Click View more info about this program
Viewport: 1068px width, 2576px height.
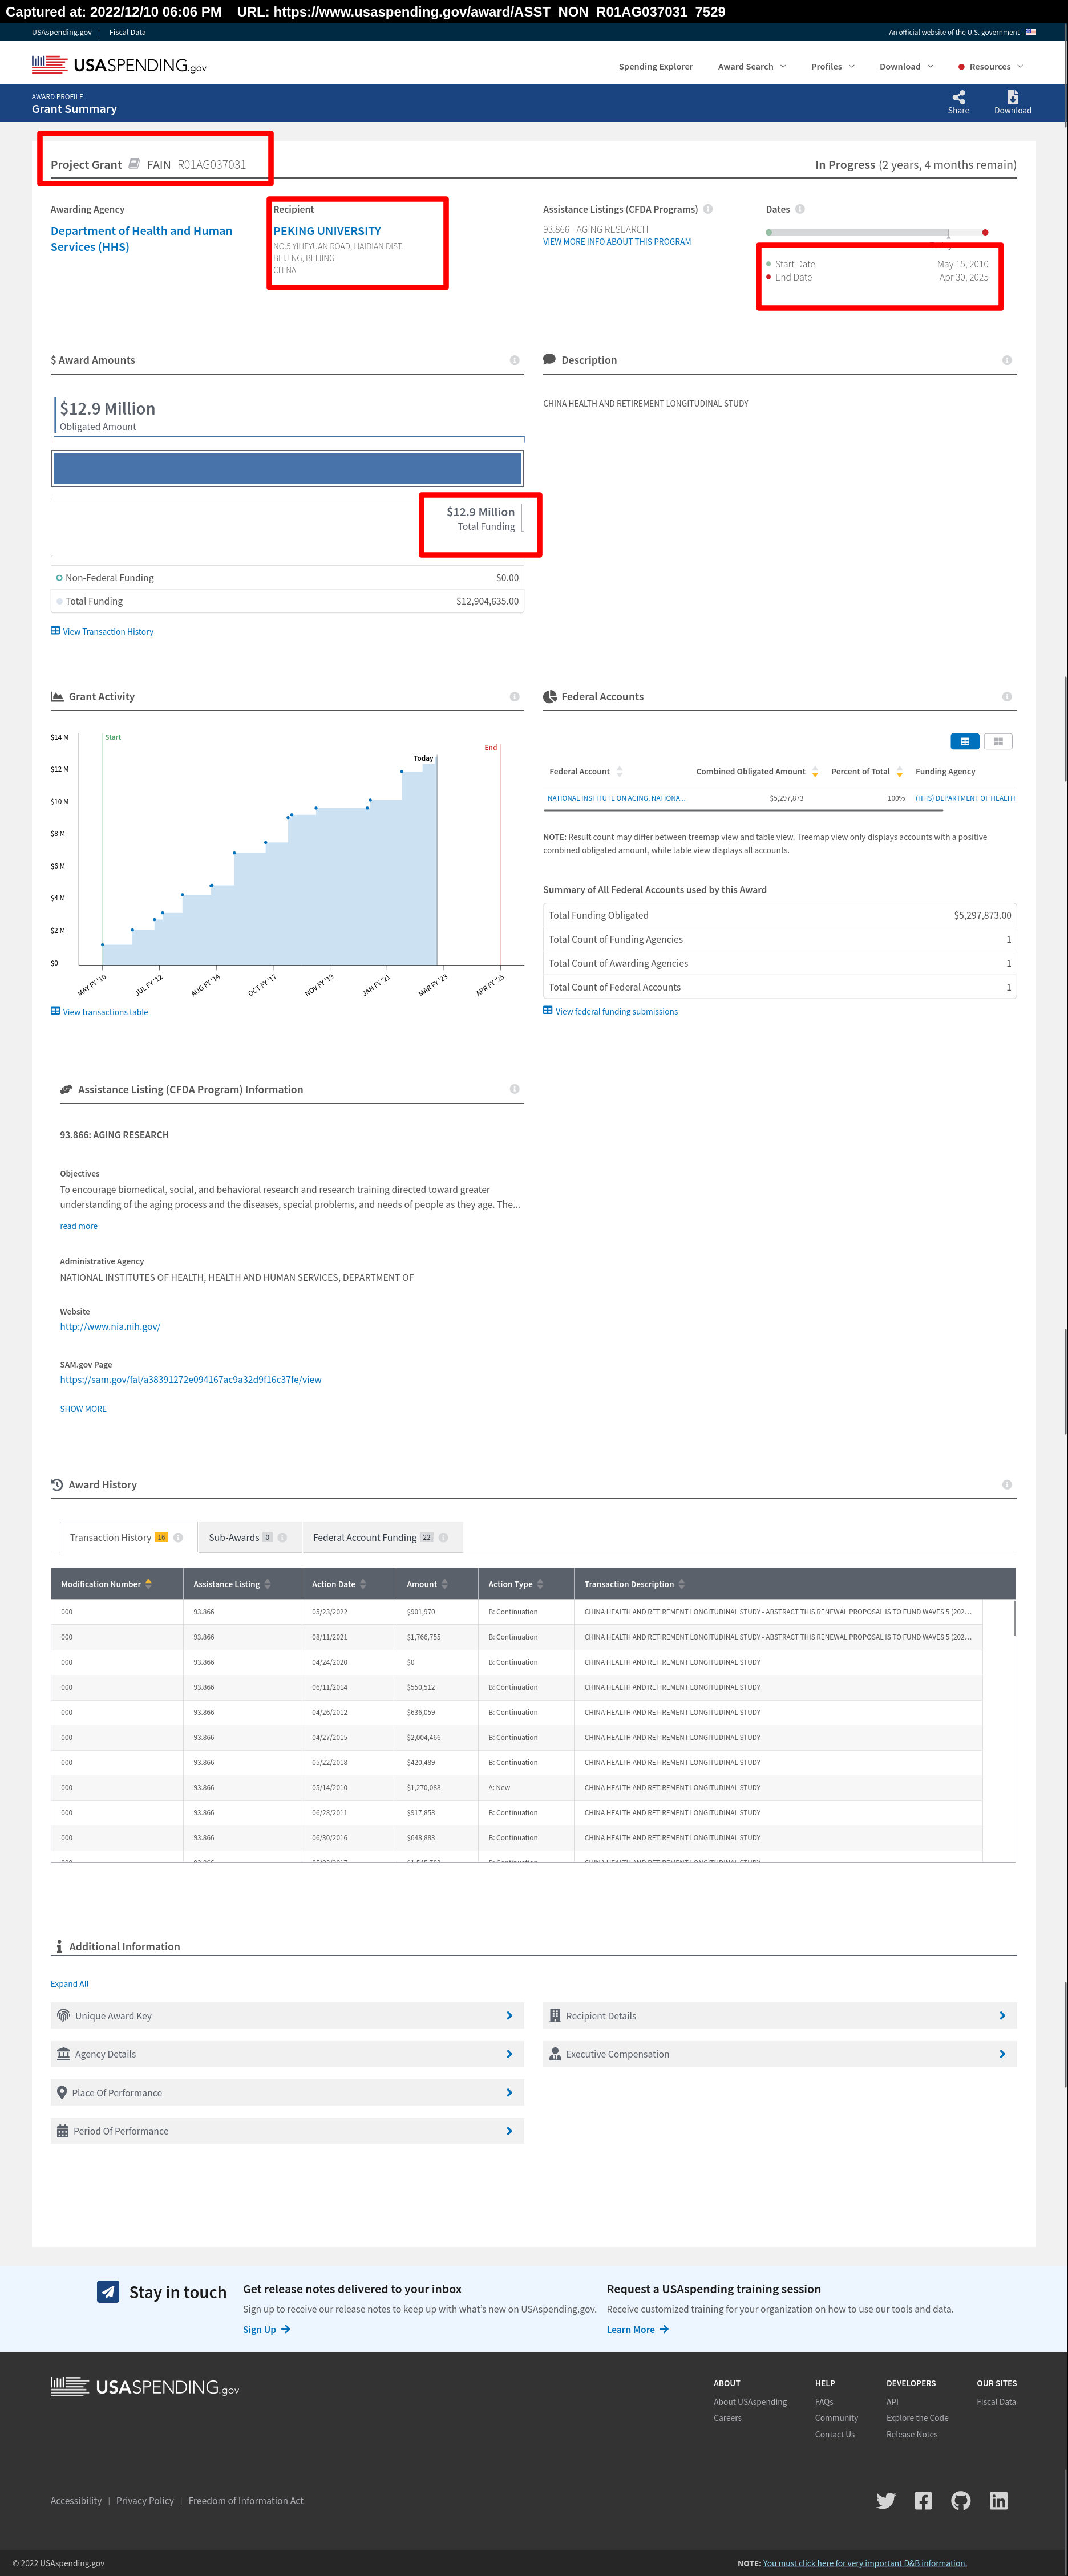[617, 242]
